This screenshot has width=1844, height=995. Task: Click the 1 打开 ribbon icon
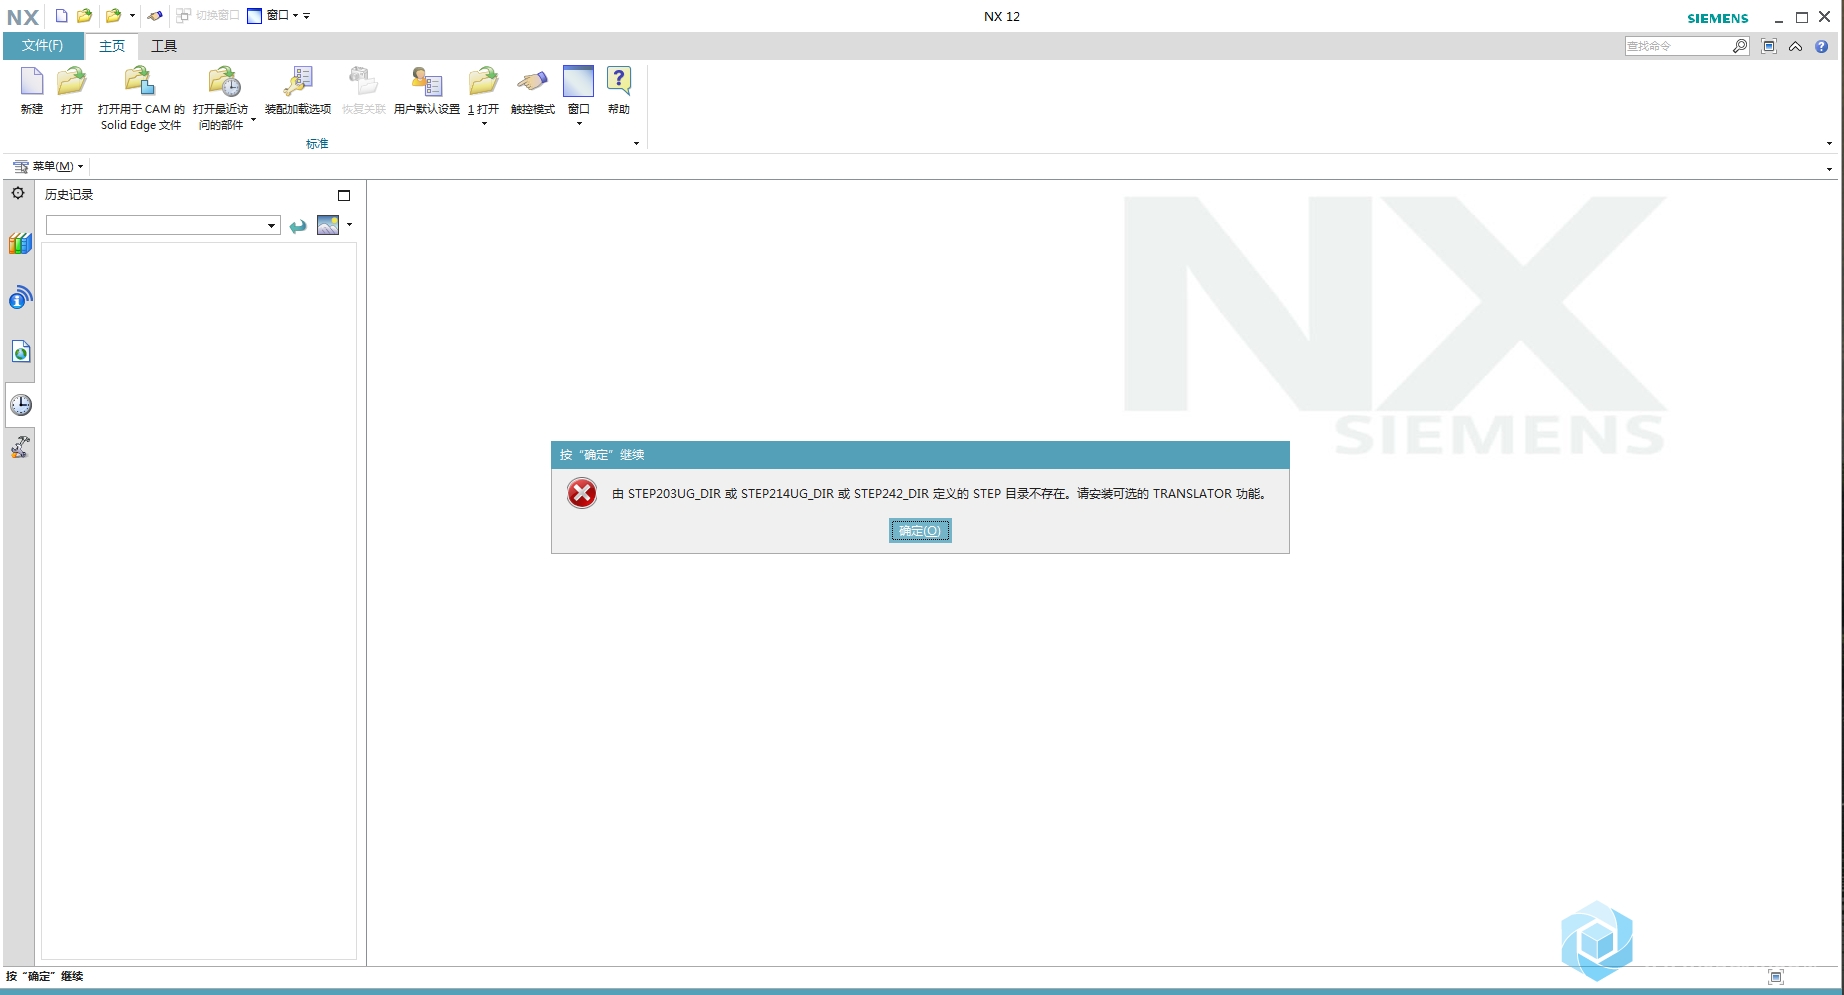(484, 82)
